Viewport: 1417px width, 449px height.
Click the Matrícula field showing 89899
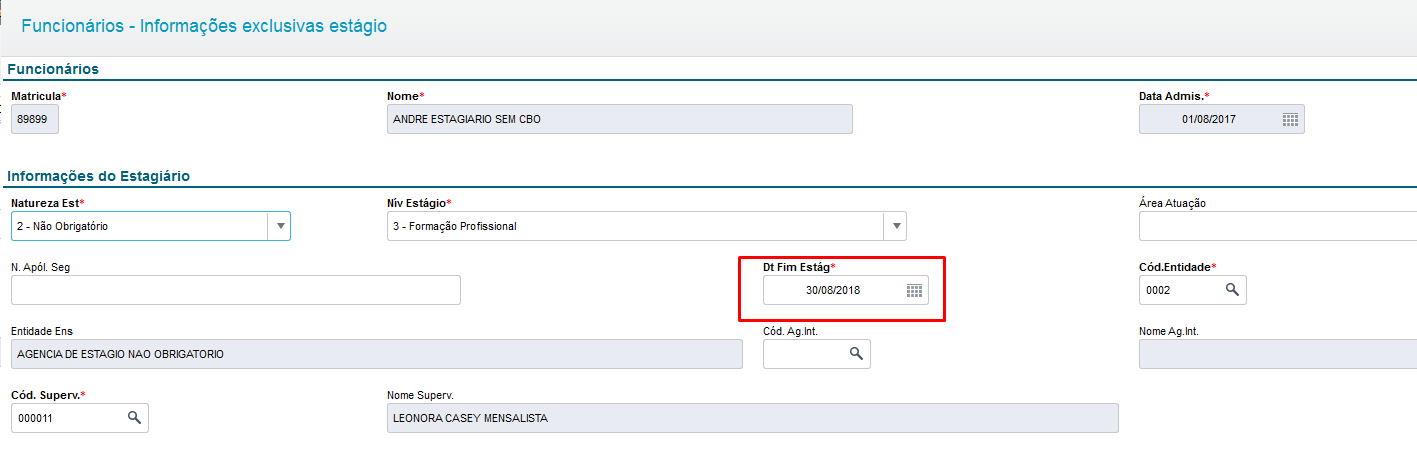pyautogui.click(x=35, y=119)
